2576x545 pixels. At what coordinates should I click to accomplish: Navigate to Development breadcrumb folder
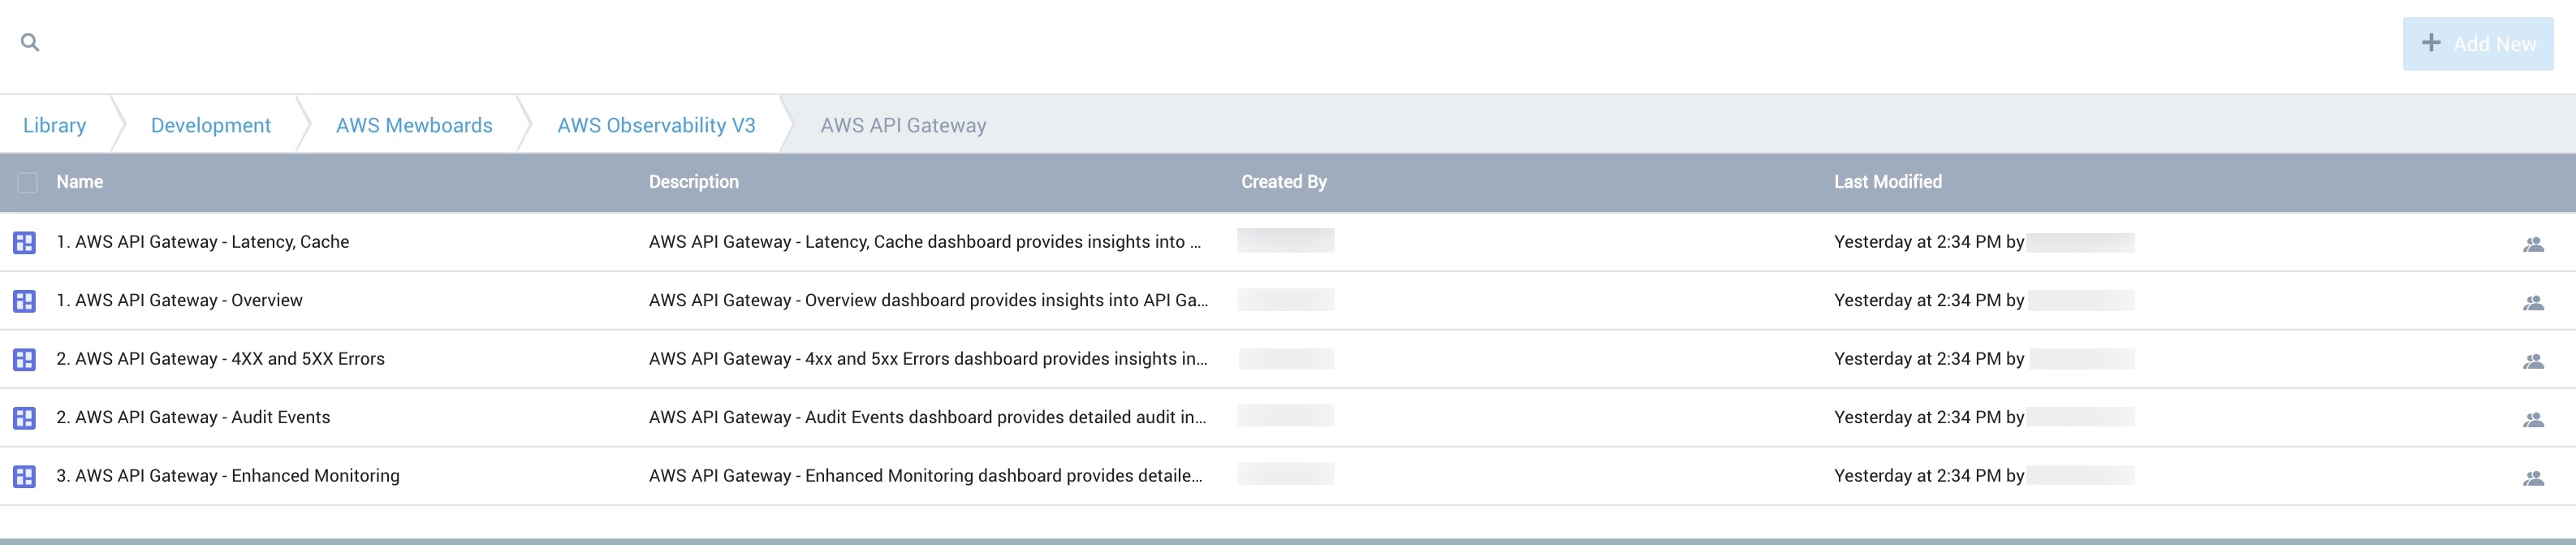tap(210, 125)
